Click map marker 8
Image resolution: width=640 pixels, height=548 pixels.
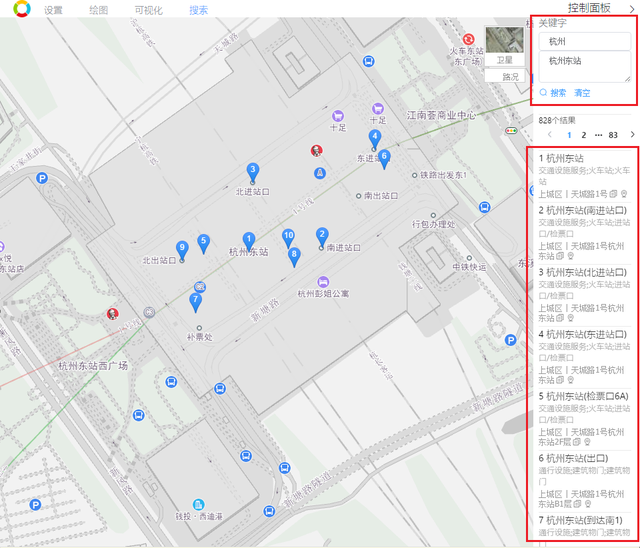click(x=294, y=256)
